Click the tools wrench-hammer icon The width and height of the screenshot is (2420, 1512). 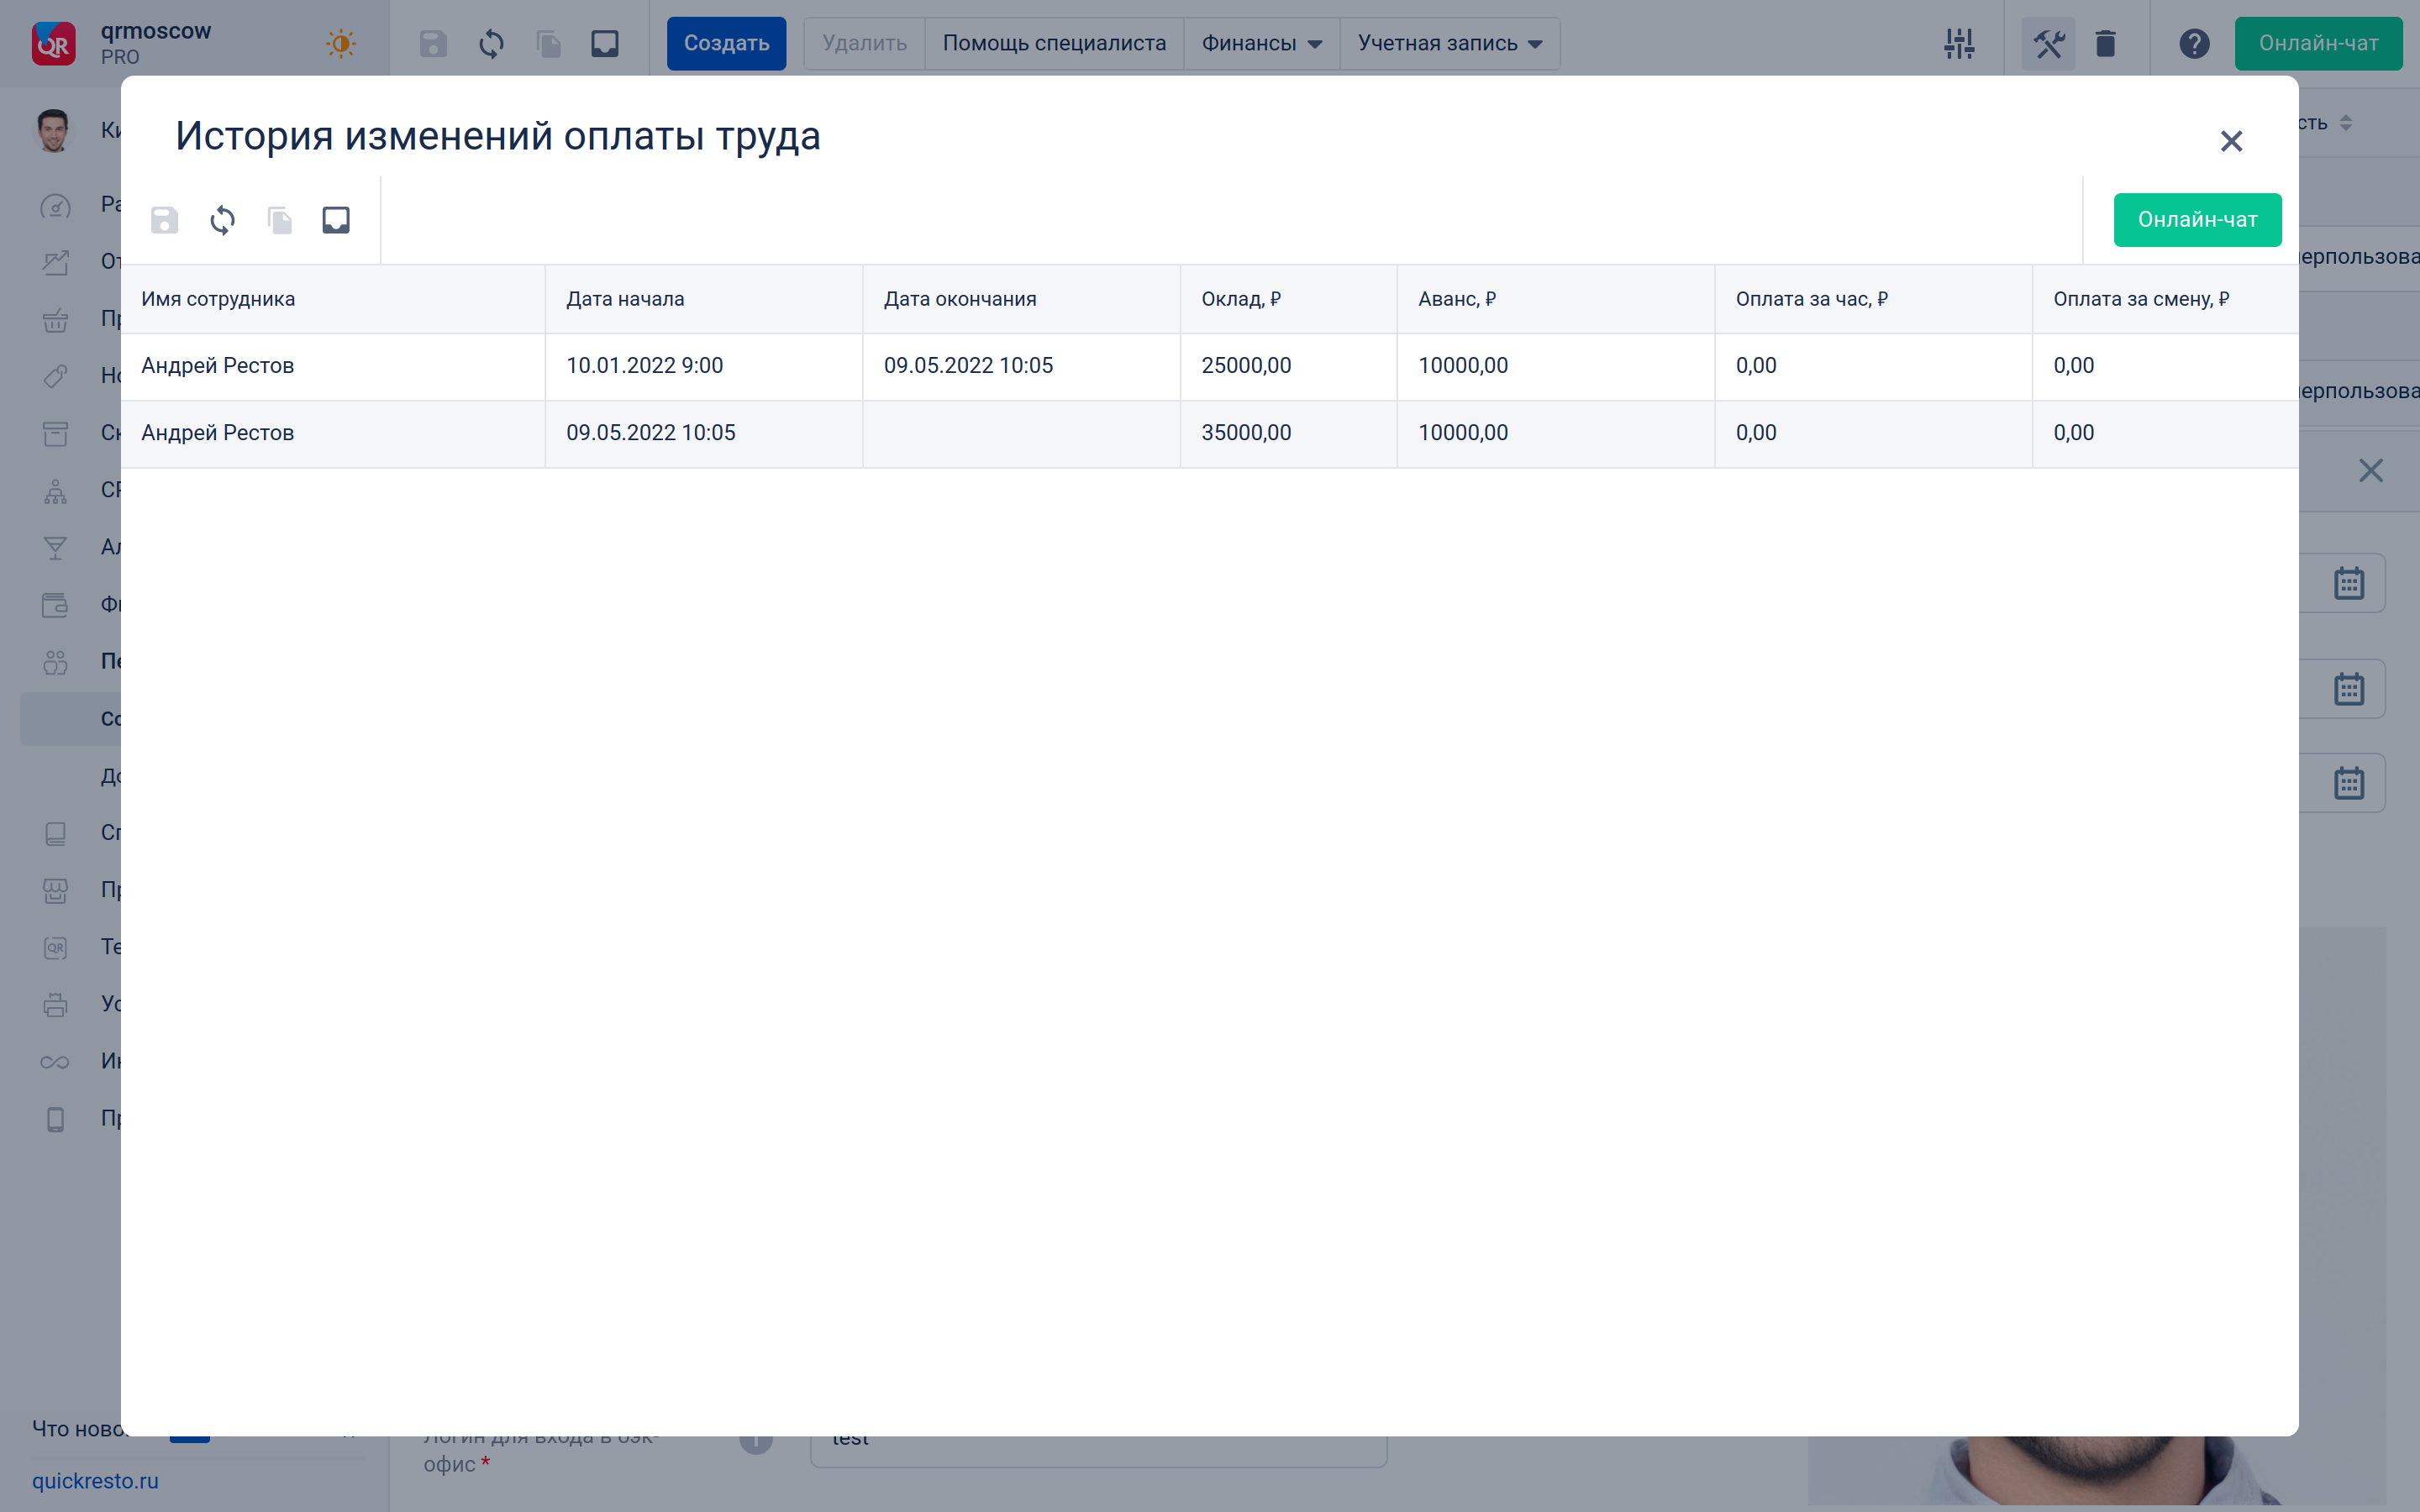pyautogui.click(x=2048, y=43)
